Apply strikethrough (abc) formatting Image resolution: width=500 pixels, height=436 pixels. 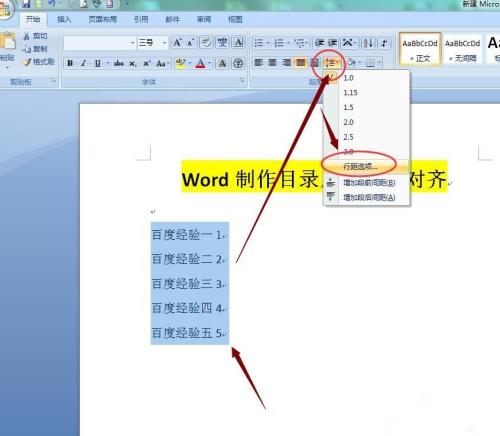tap(119, 63)
